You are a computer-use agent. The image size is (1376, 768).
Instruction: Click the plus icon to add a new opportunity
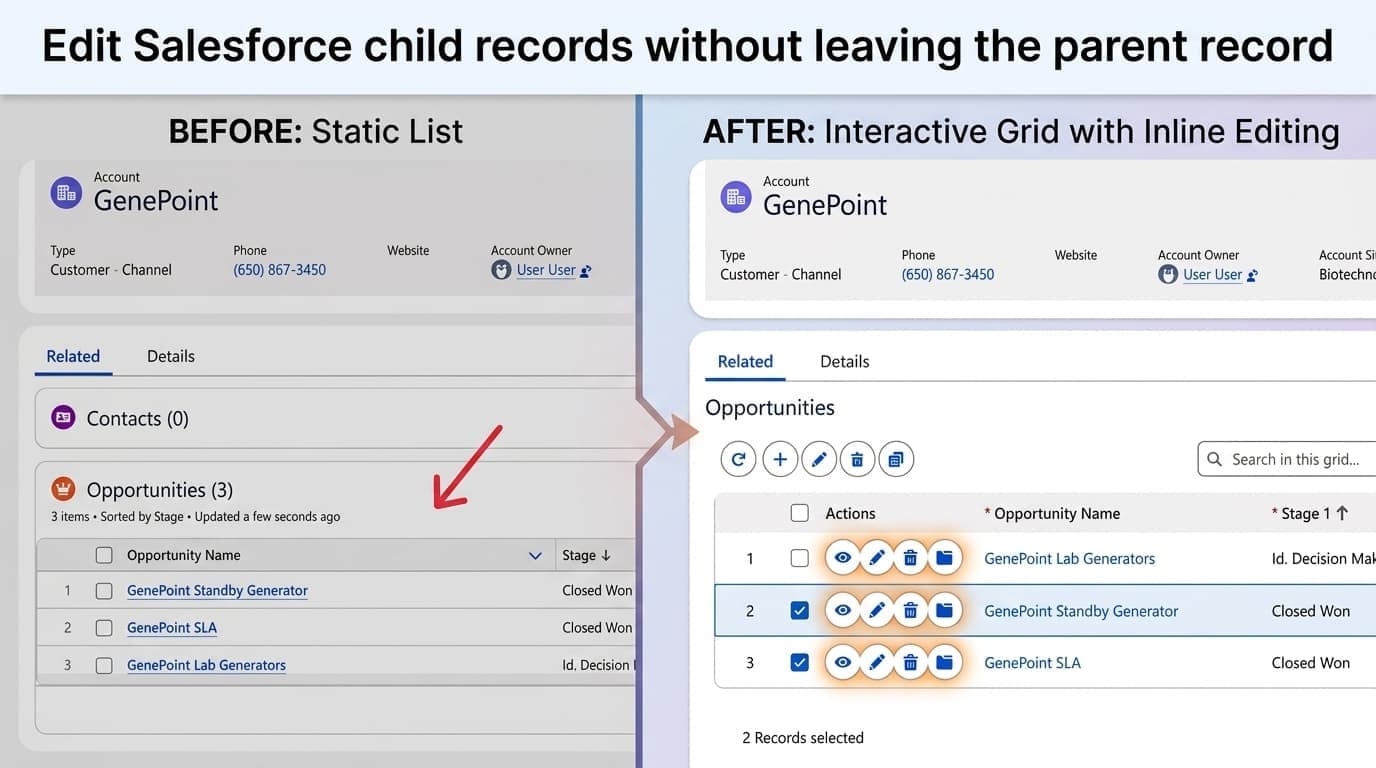(780, 459)
